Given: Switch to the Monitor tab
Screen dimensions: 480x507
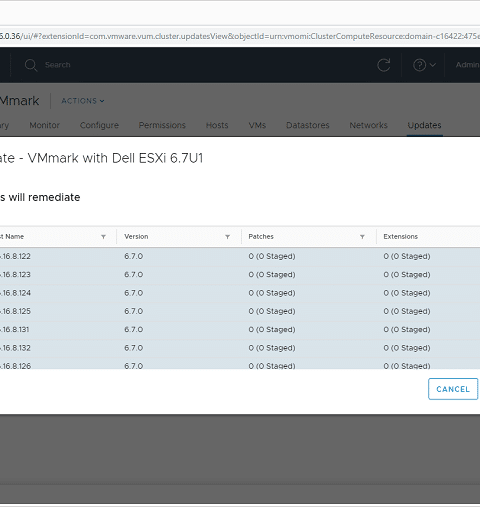Looking at the screenshot, I should pyautogui.click(x=44, y=125).
